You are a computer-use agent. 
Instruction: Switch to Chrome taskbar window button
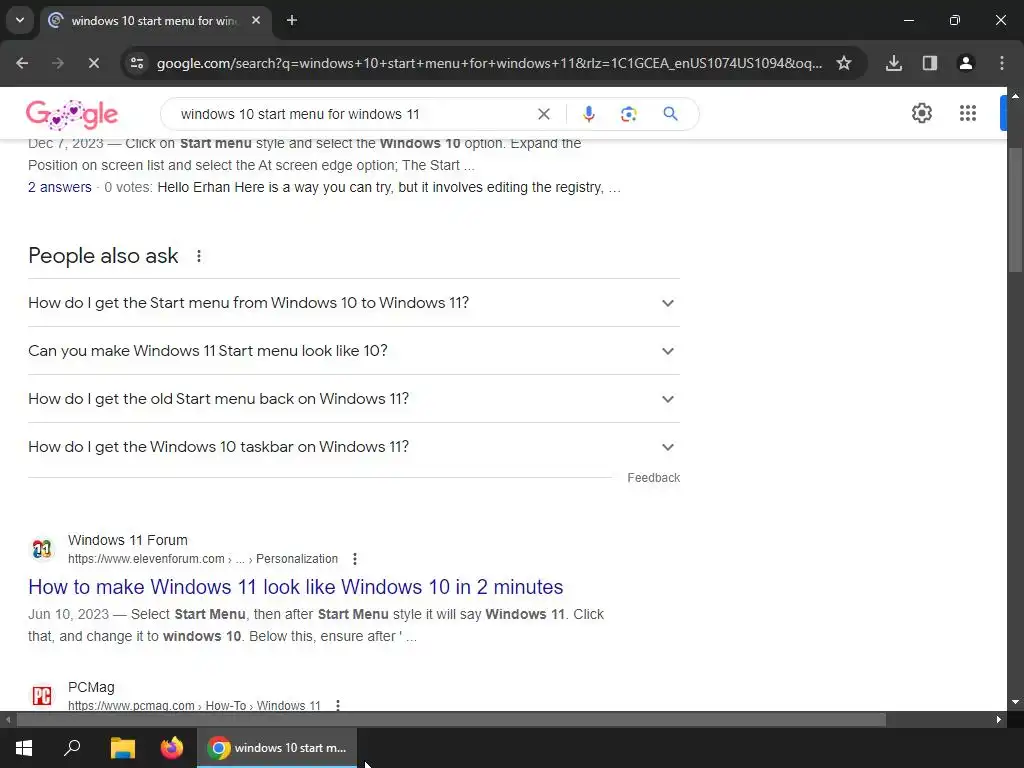click(277, 748)
